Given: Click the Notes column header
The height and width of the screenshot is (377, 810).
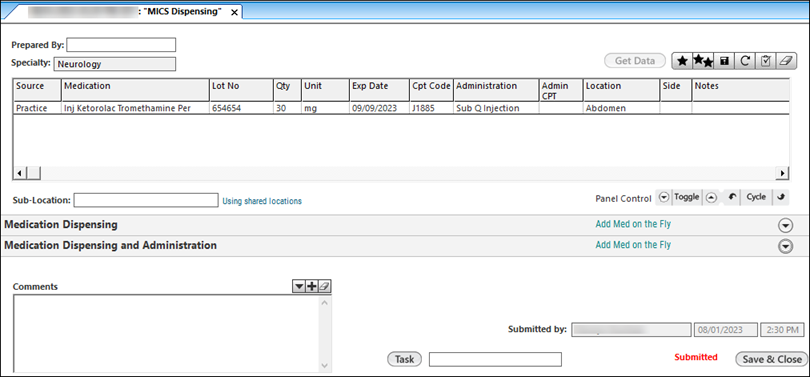Looking at the screenshot, I should (x=740, y=90).
